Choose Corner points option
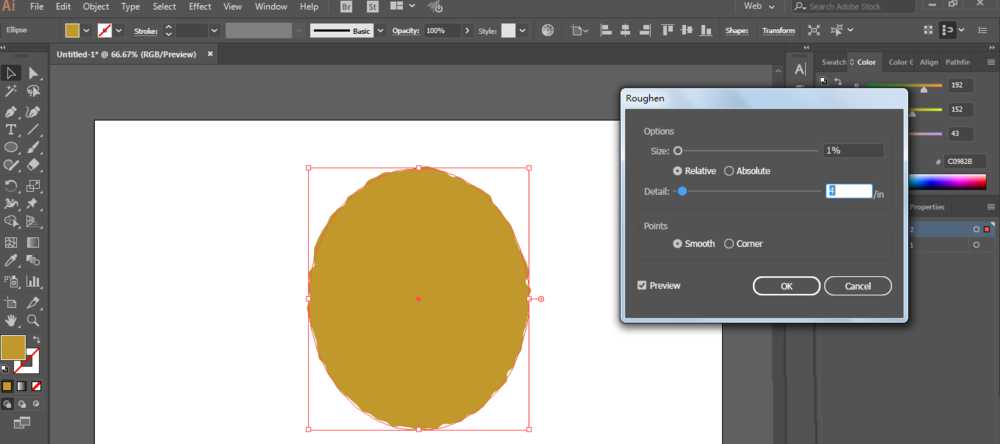 pyautogui.click(x=729, y=244)
